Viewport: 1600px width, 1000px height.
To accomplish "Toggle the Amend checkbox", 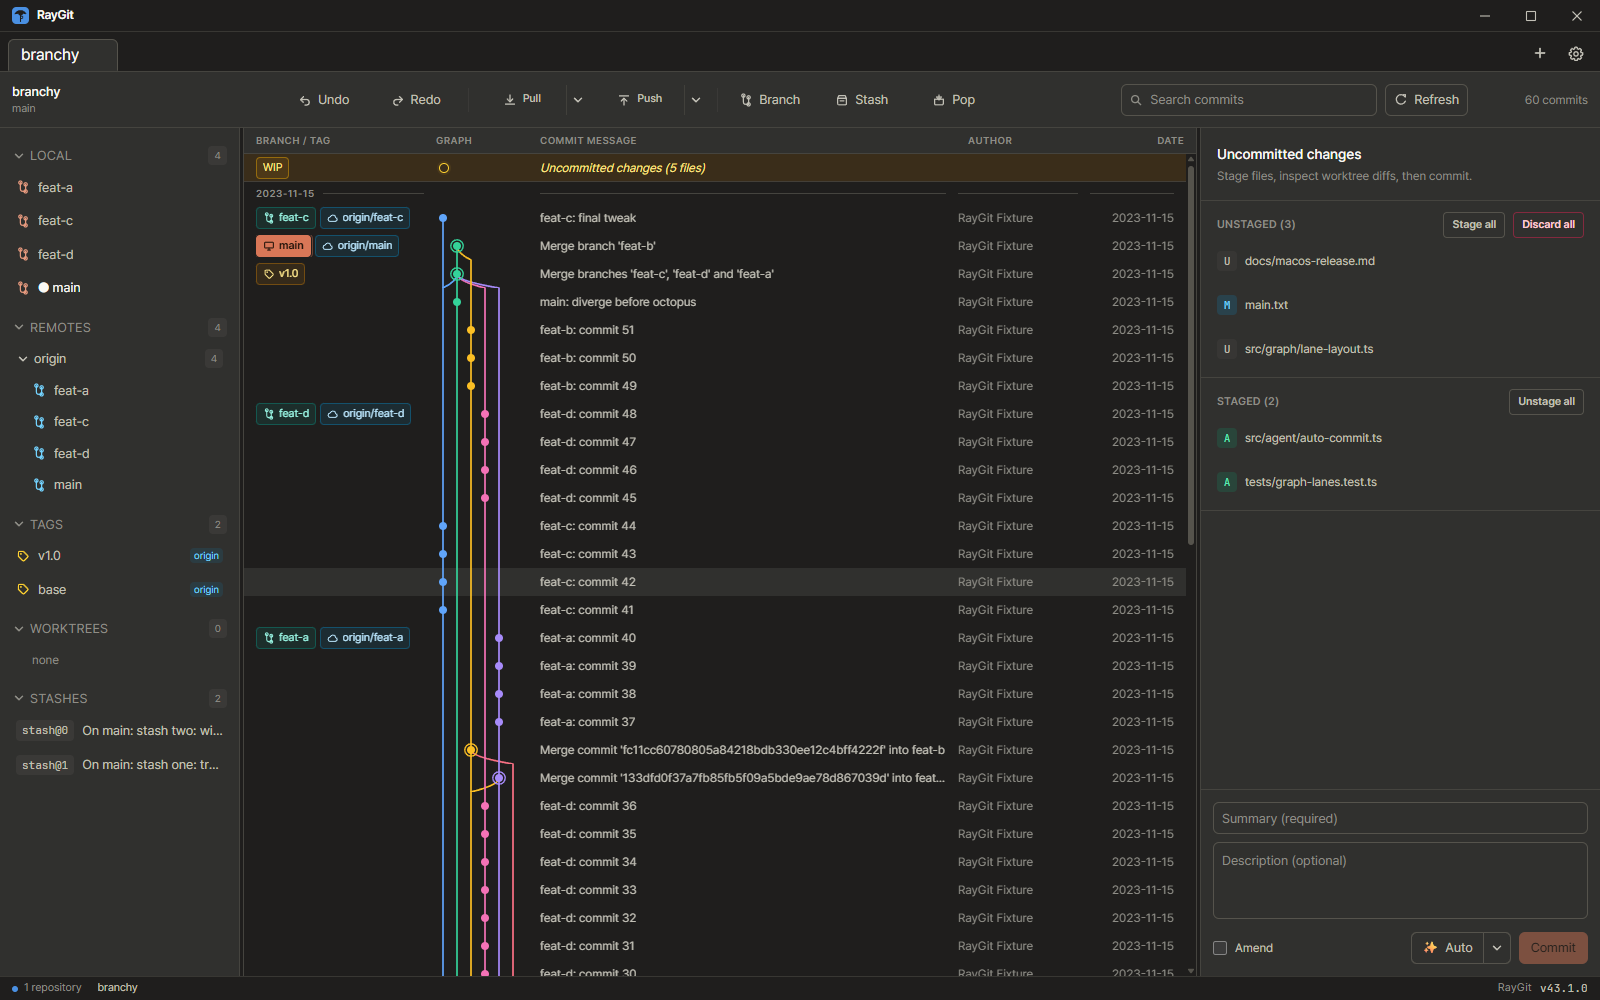I will click(1220, 949).
